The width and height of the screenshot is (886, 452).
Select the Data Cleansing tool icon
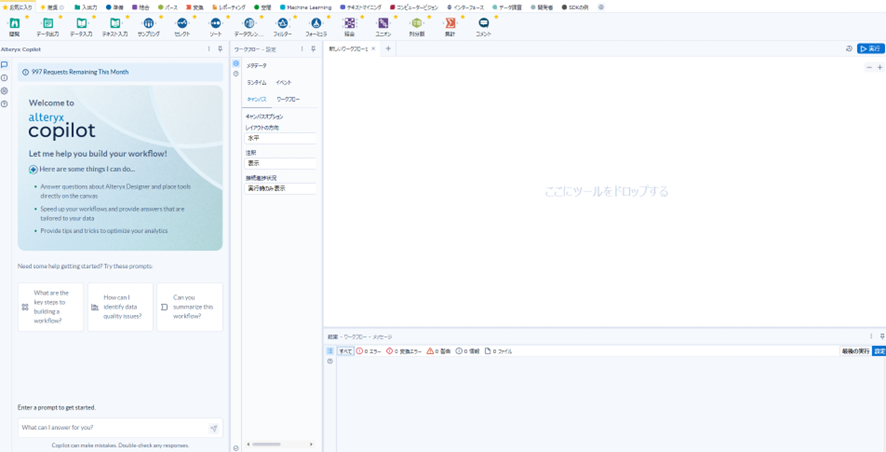pyautogui.click(x=249, y=23)
